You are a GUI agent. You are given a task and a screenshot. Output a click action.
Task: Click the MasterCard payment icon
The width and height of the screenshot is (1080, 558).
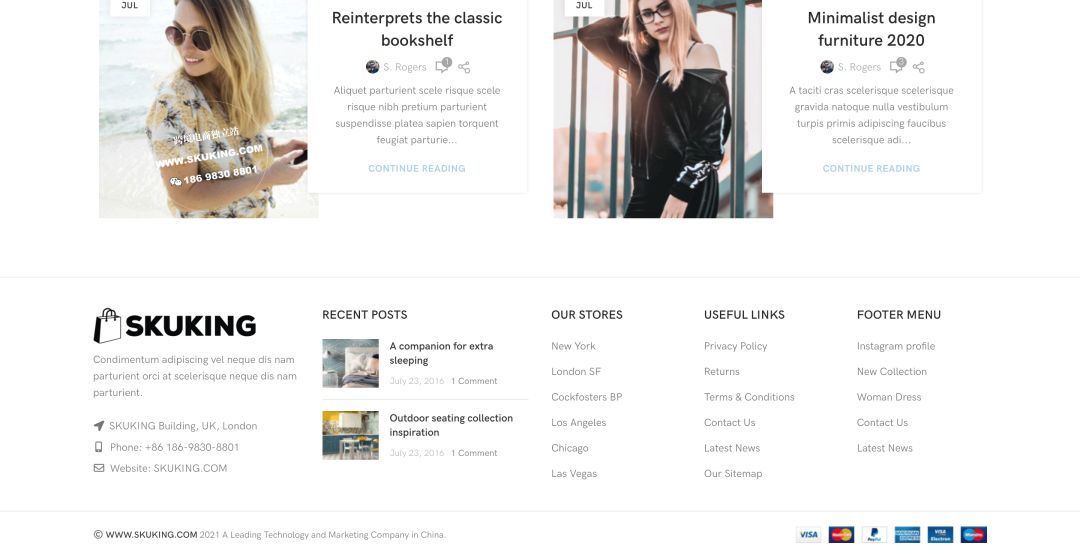[x=841, y=535]
